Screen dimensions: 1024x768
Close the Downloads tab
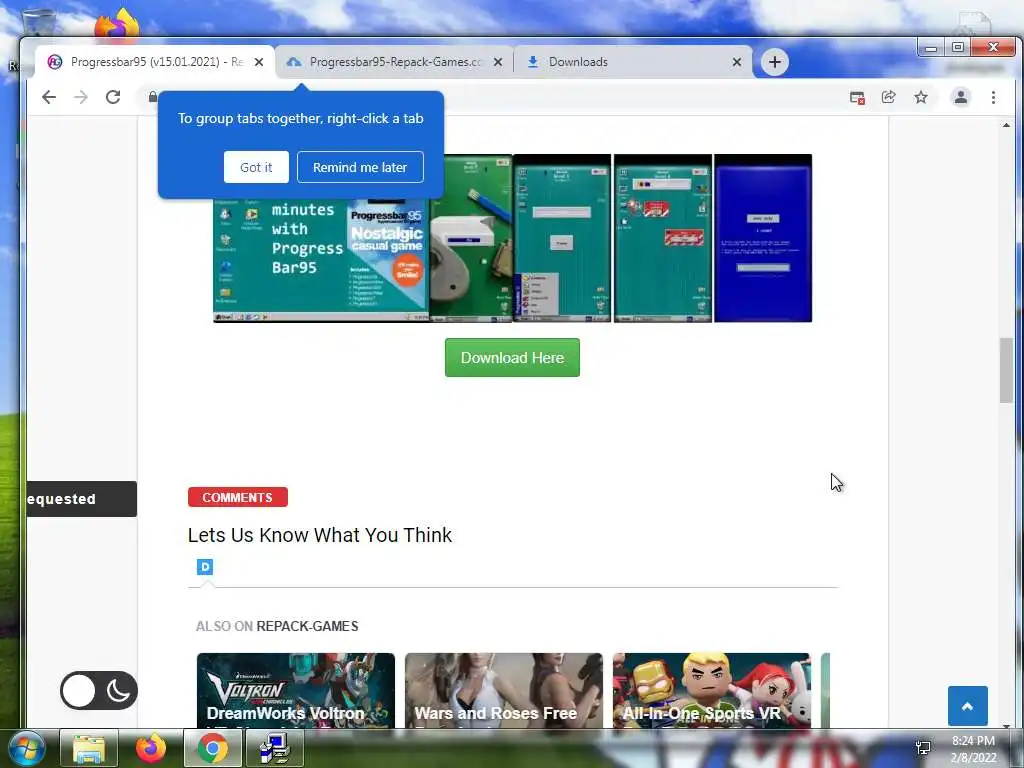click(737, 62)
